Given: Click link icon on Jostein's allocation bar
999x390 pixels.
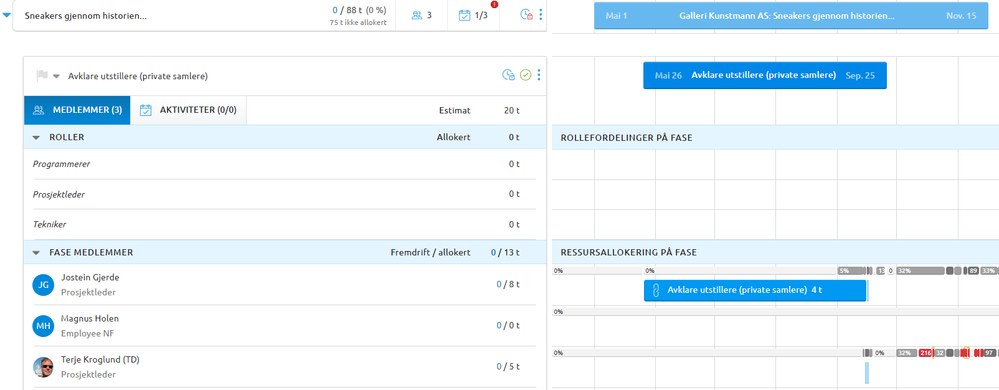Looking at the screenshot, I should pos(654,291).
